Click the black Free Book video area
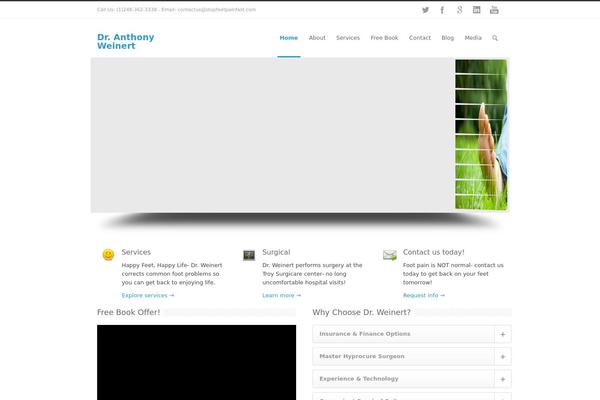This screenshot has width=600, height=400. pyautogui.click(x=196, y=362)
